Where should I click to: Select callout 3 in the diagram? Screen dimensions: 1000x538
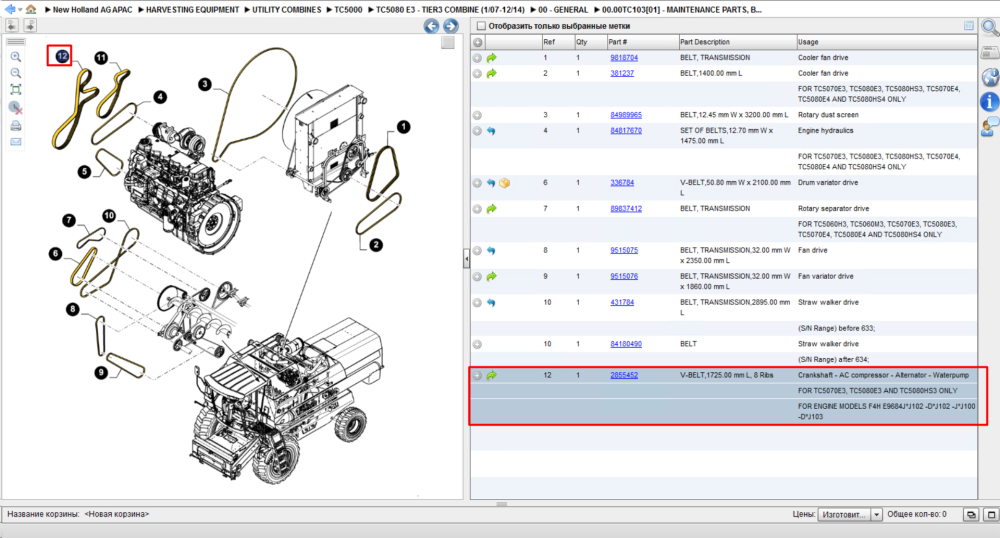tap(205, 84)
